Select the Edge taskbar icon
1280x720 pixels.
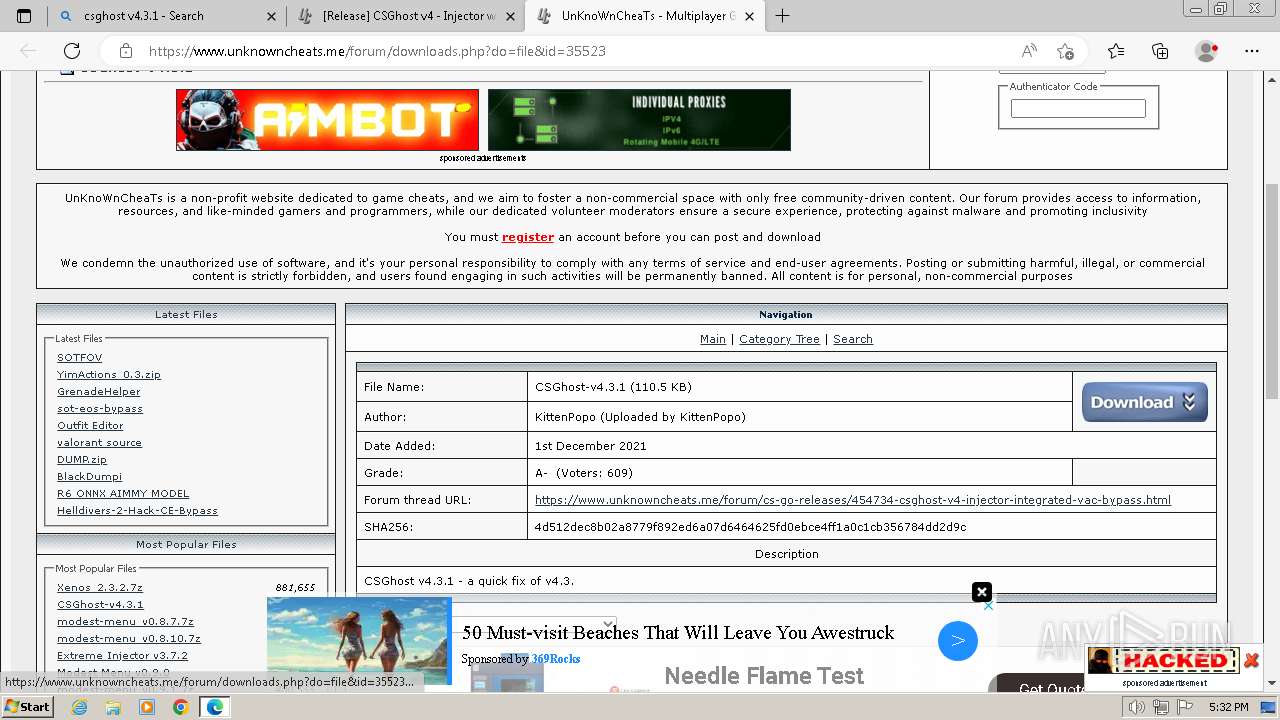[215, 707]
